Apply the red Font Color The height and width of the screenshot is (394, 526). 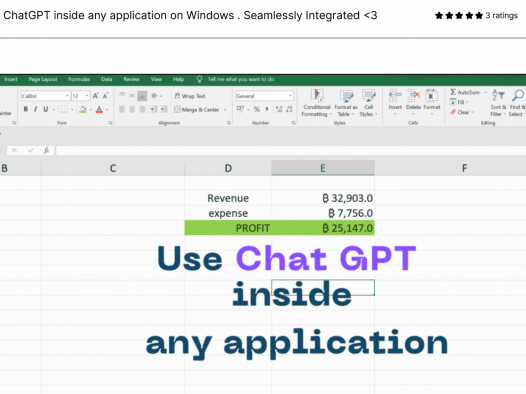[x=99, y=109]
